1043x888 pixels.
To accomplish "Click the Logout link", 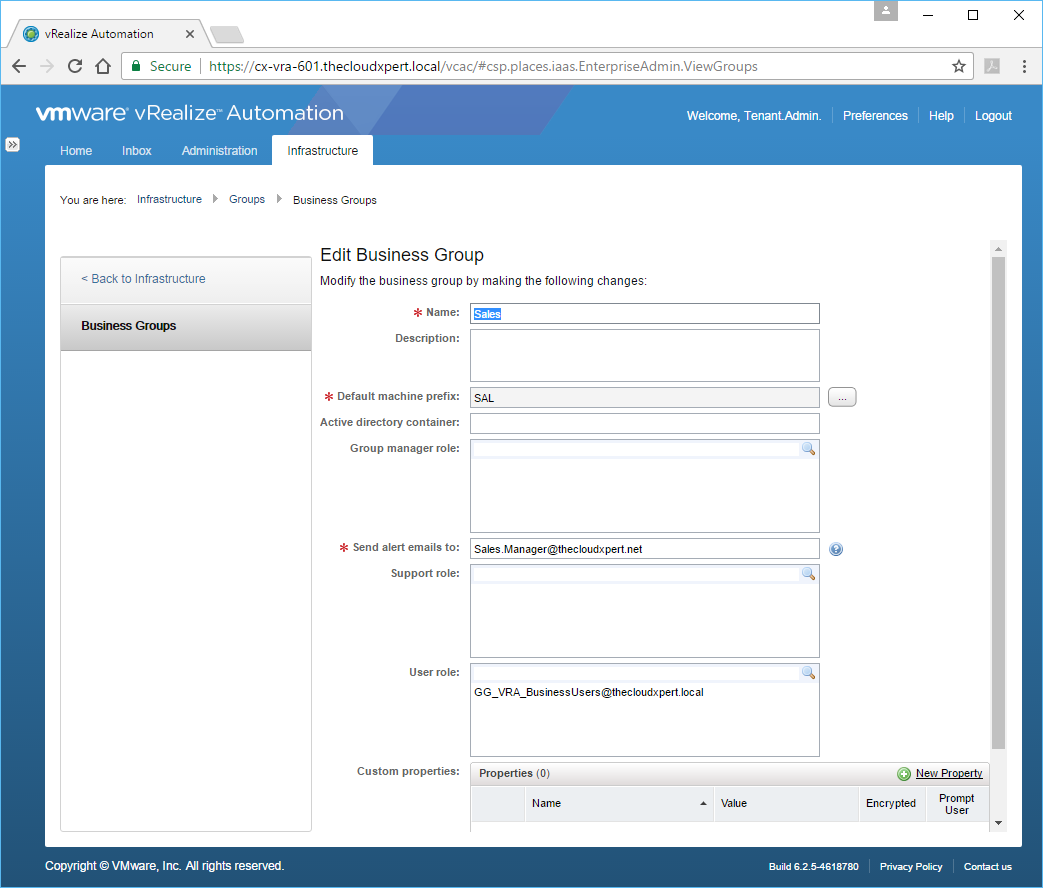I will click(x=993, y=116).
